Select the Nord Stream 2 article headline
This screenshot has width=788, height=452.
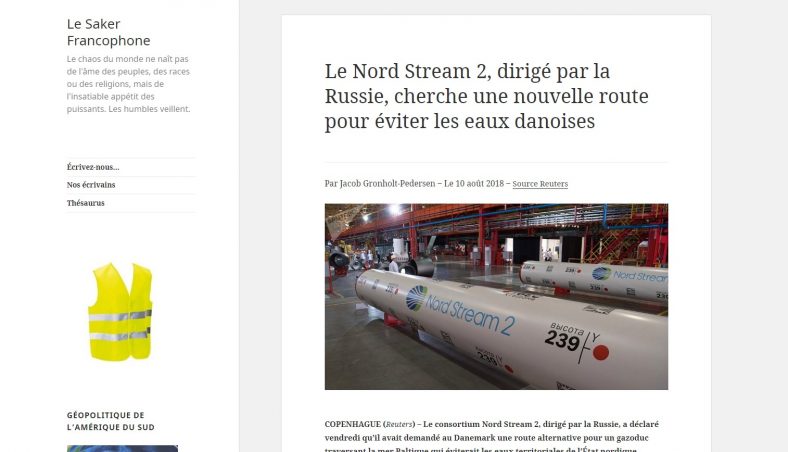[x=486, y=96]
